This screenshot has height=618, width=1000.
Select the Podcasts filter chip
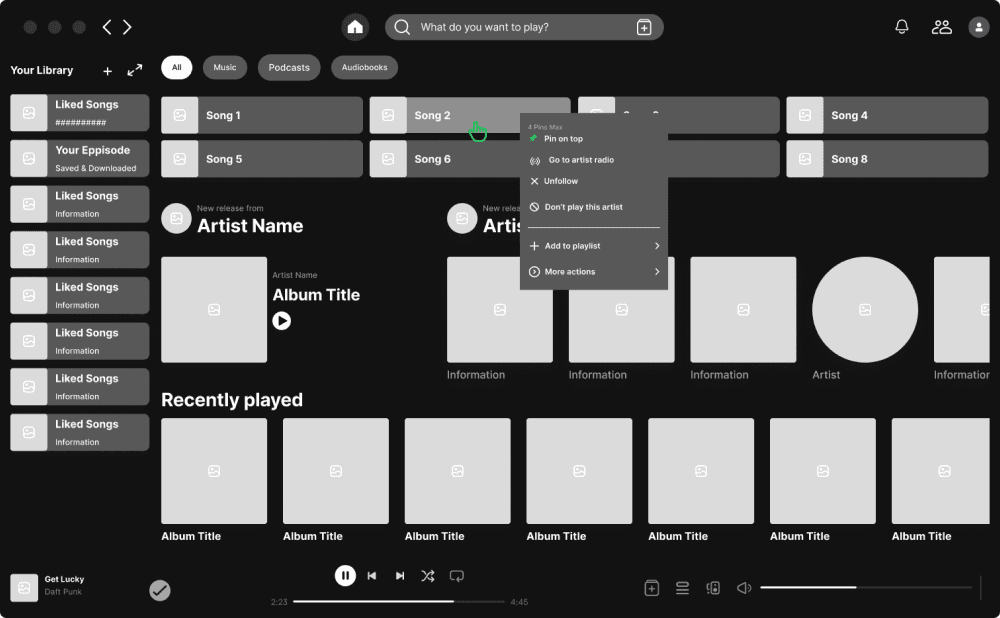(289, 67)
